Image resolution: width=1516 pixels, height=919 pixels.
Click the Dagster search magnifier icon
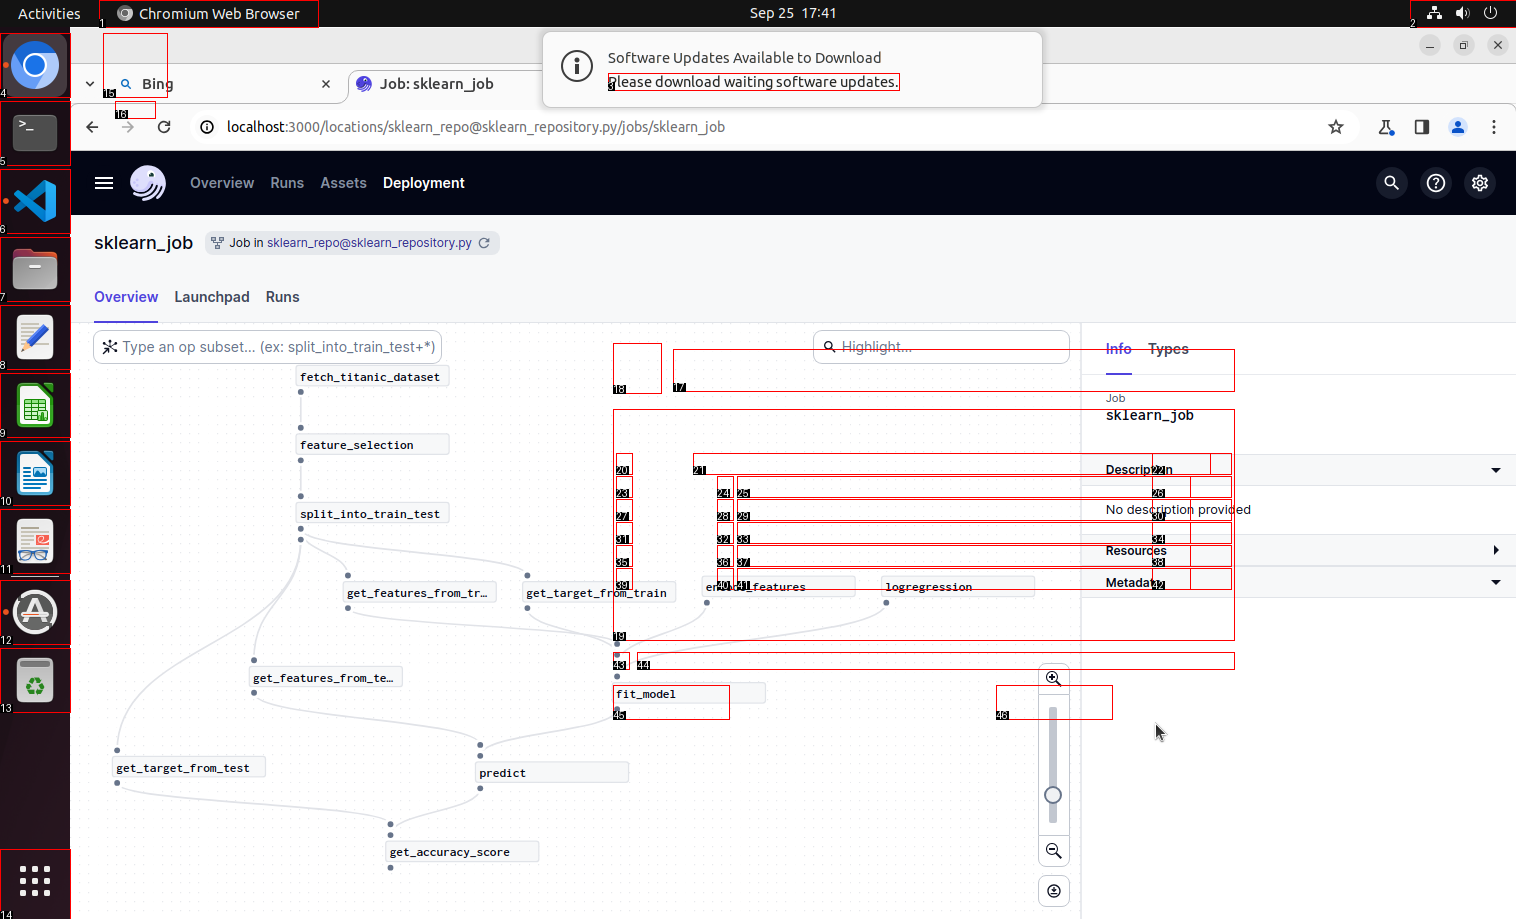pos(1391,183)
